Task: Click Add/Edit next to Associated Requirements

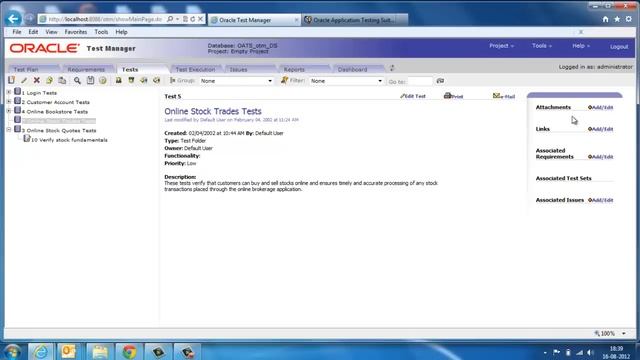Action: click(x=600, y=157)
